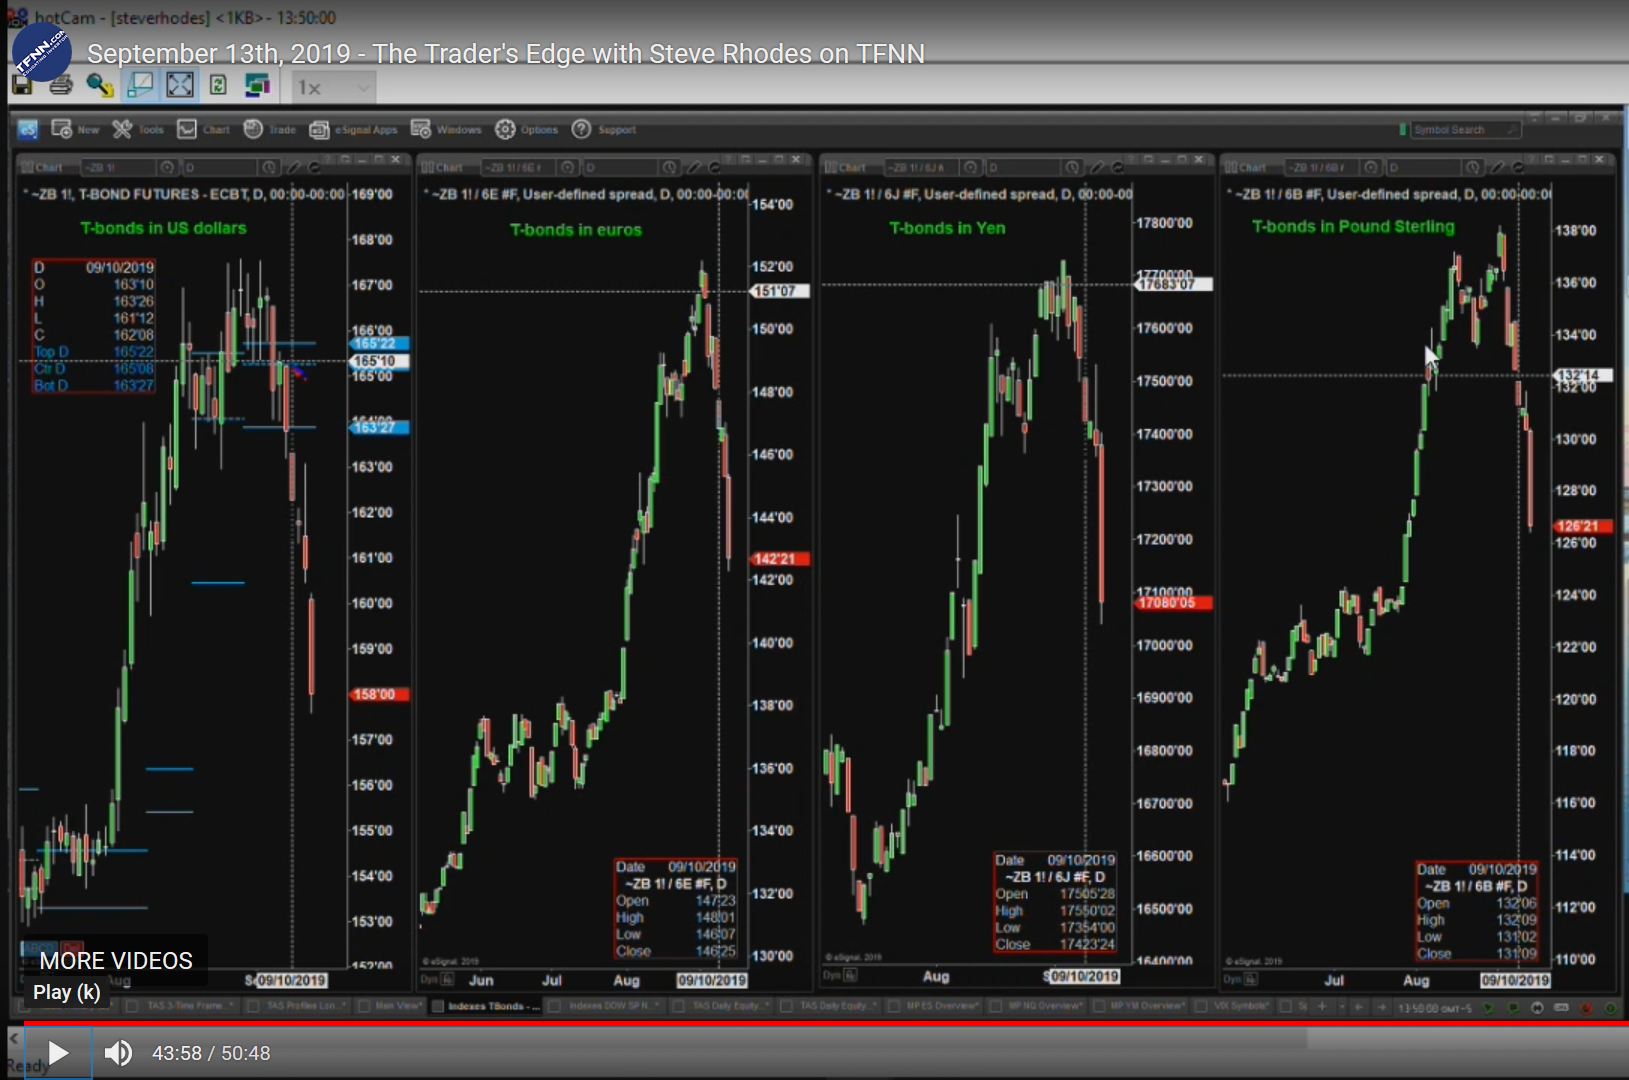Image resolution: width=1629 pixels, height=1080 pixels.
Task: Click the 126'21 red price label on Sterling chart
Action: coord(1583,526)
